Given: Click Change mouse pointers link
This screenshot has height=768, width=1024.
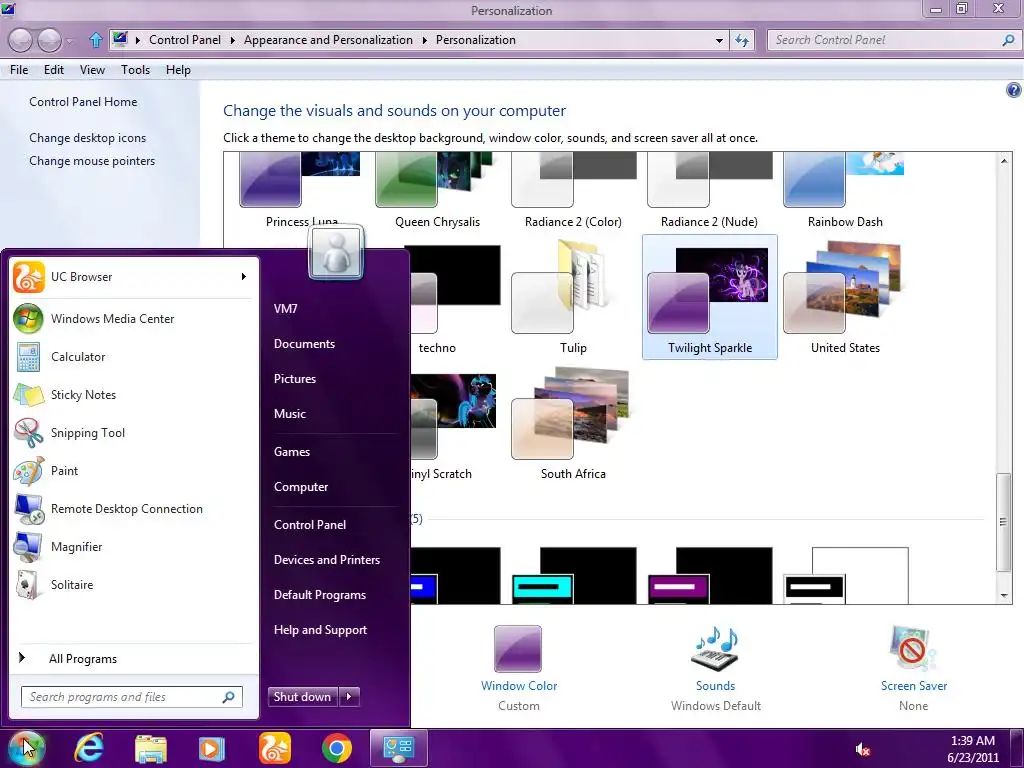Looking at the screenshot, I should 92,161.
